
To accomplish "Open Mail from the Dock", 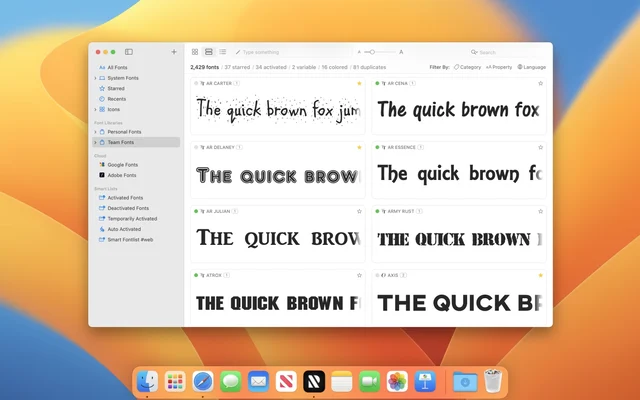I will click(x=258, y=382).
